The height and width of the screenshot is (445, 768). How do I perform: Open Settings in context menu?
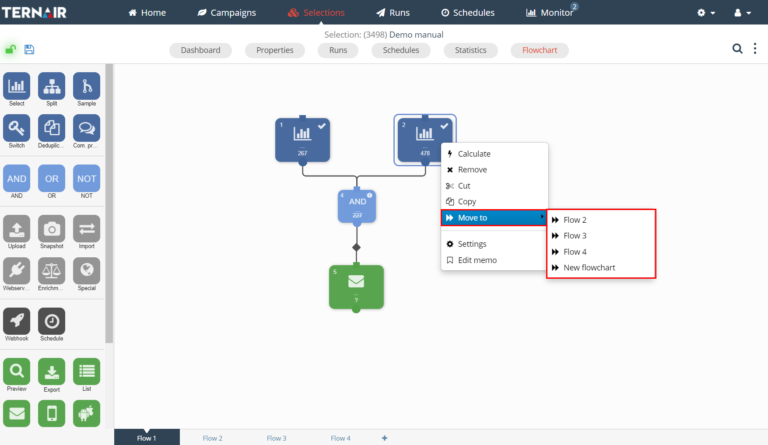(x=494, y=244)
